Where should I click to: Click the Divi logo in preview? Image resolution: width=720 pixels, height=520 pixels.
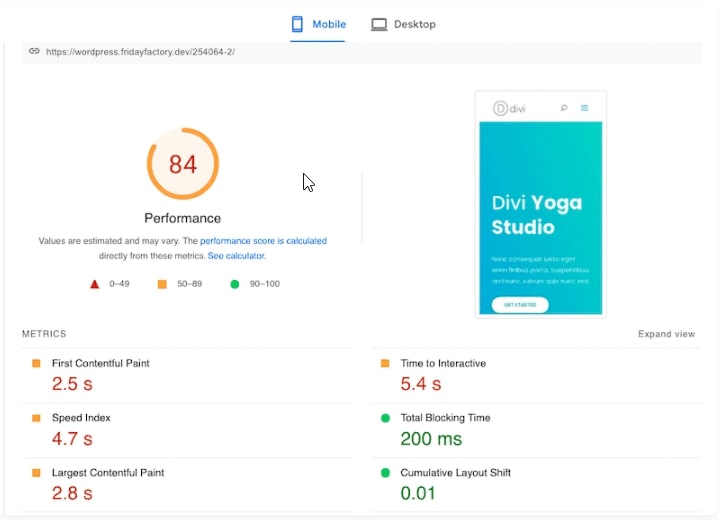509,108
